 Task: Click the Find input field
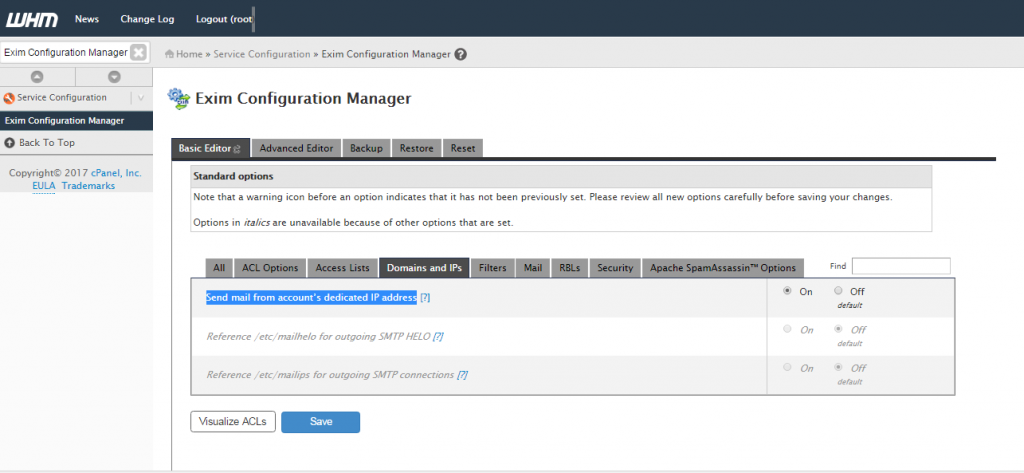click(x=901, y=266)
